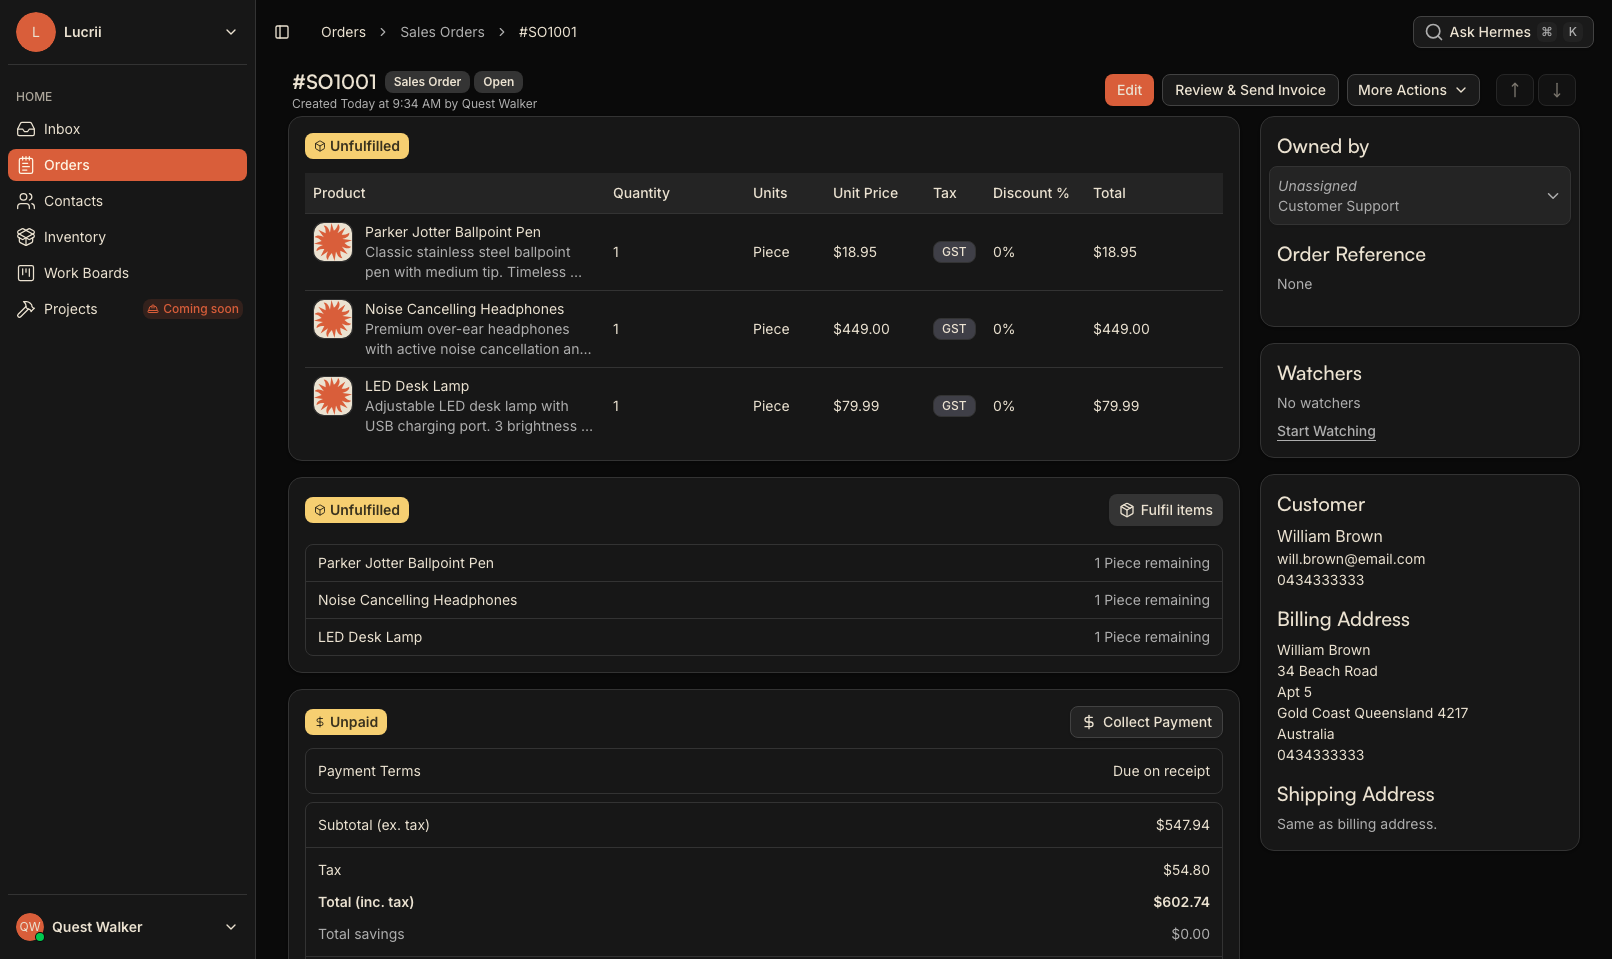Go to next order with down arrow
Image resolution: width=1612 pixels, height=959 pixels.
click(1557, 90)
